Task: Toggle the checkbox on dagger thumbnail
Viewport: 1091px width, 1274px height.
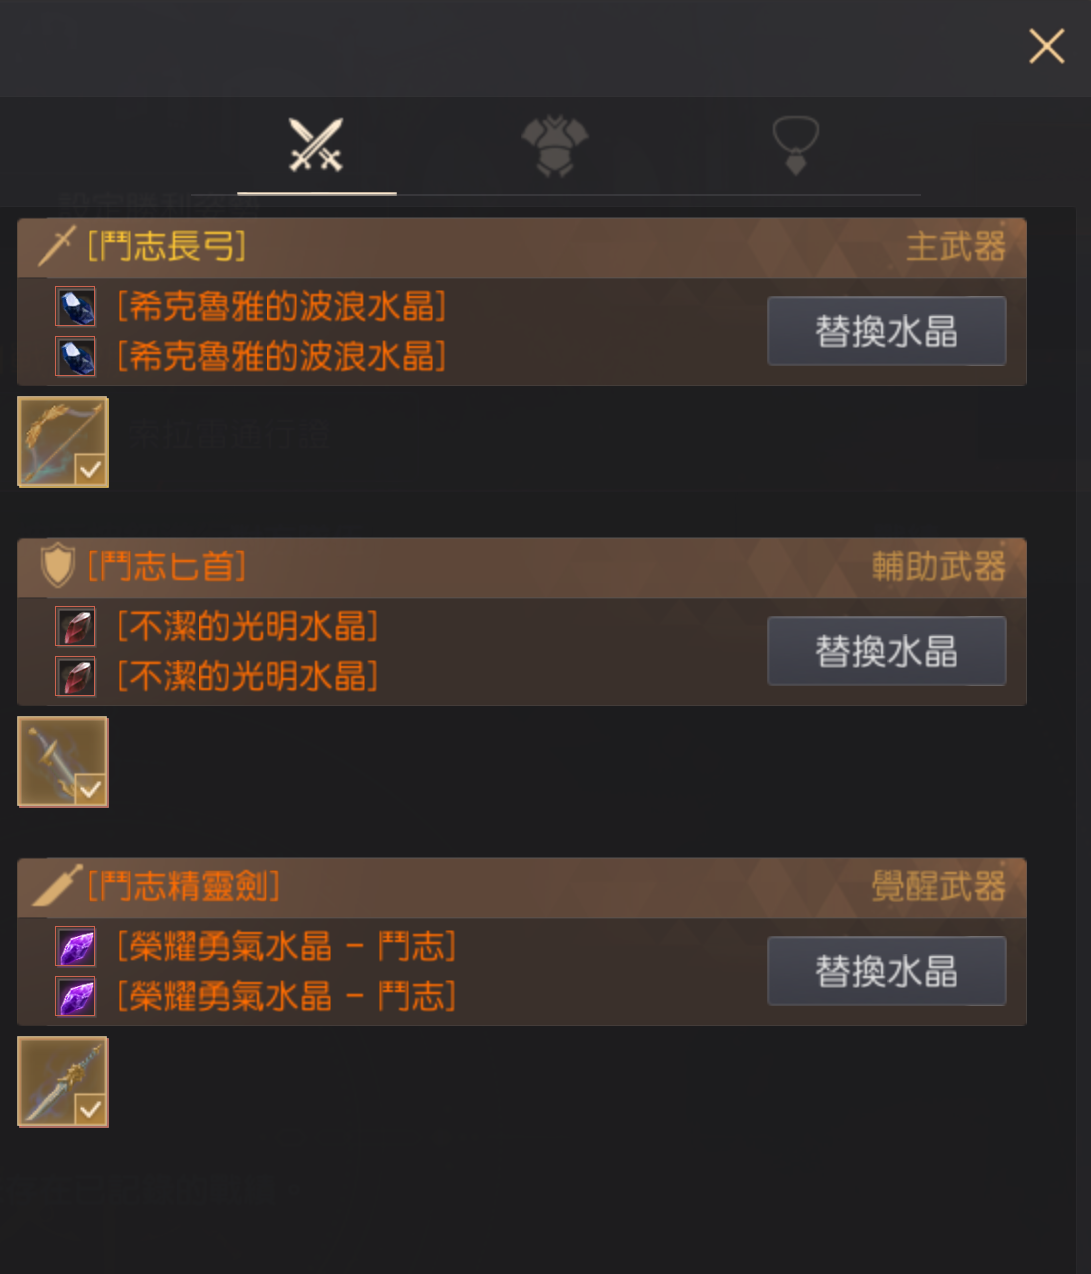Action: (90, 789)
